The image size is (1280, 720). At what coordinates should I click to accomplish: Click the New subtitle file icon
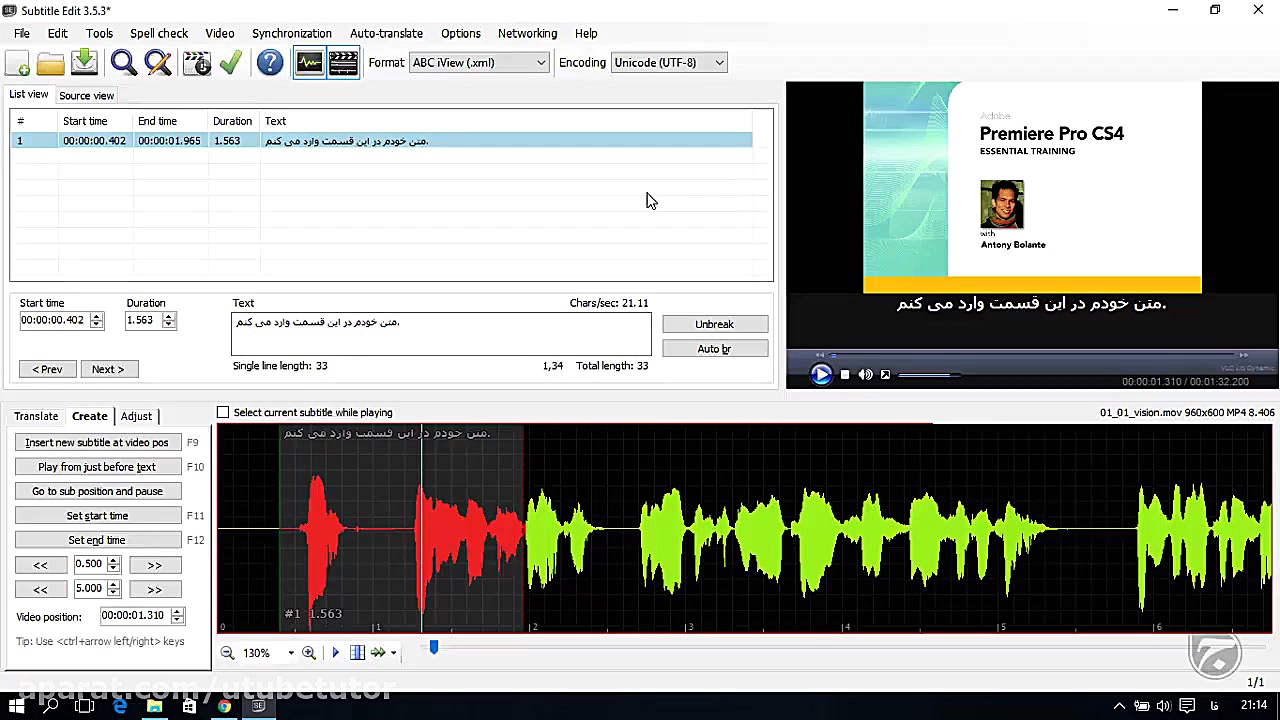(18, 63)
